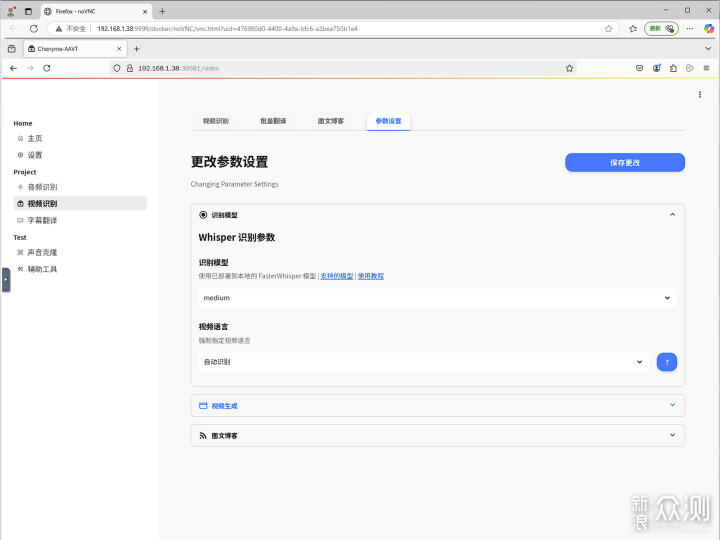This screenshot has height=540, width=720.
Task: Switch to the 视频识别 tab
Action: tap(216, 121)
